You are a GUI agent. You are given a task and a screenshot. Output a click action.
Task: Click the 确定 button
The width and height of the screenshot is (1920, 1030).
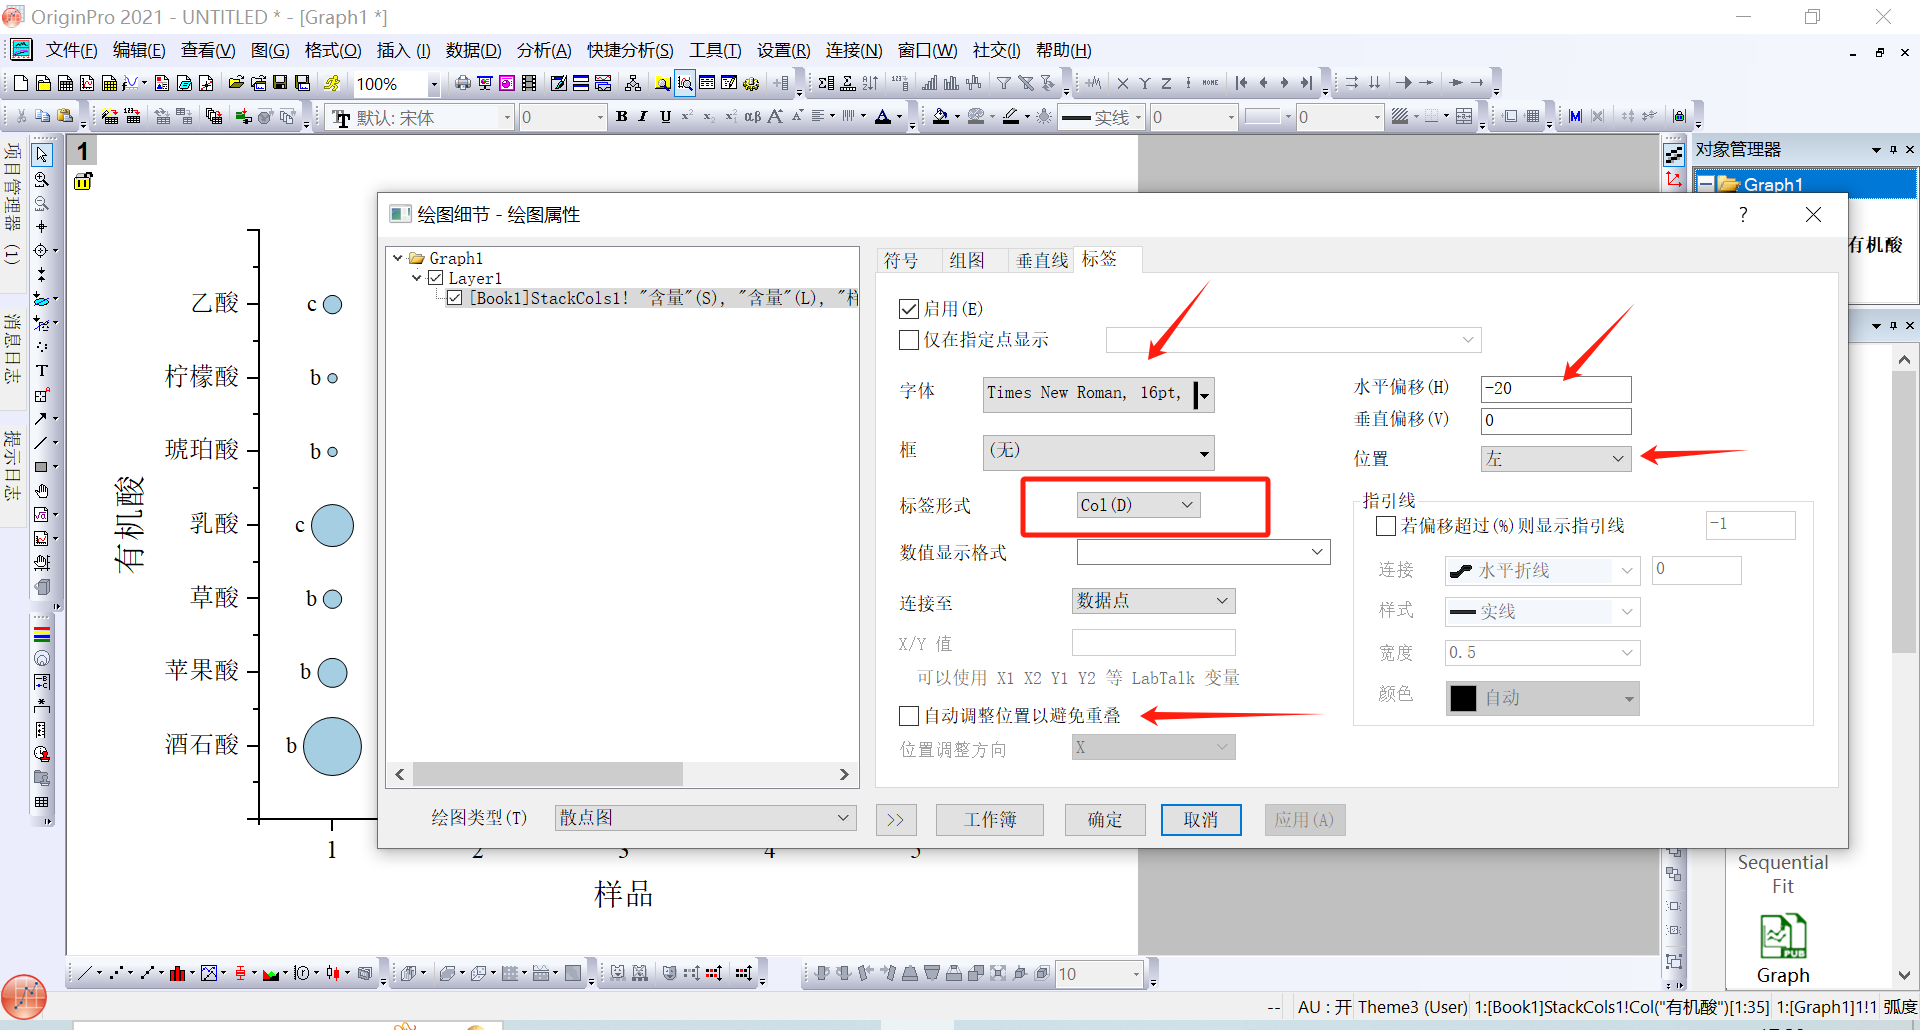1105,820
